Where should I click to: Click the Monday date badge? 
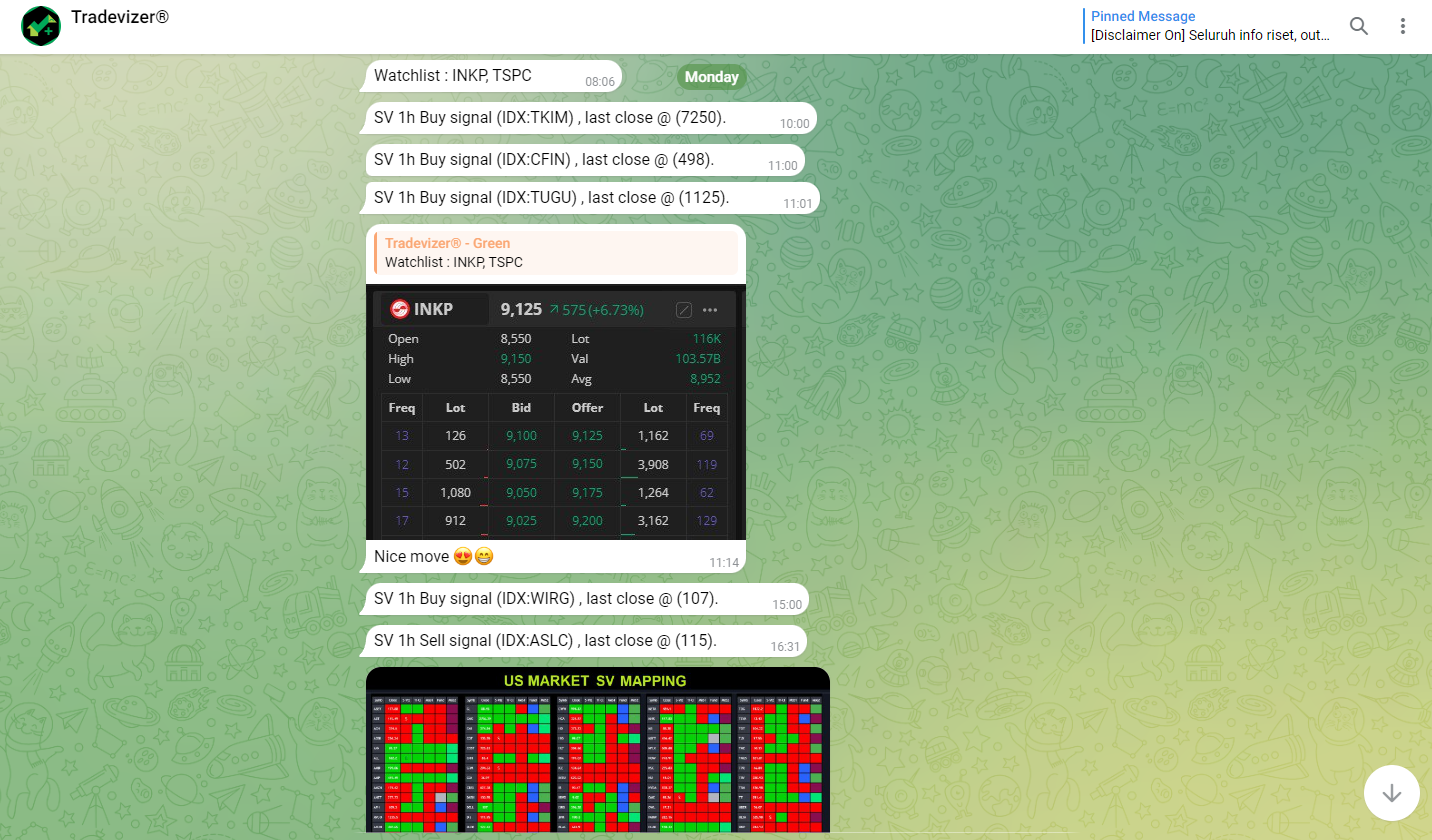pos(711,77)
